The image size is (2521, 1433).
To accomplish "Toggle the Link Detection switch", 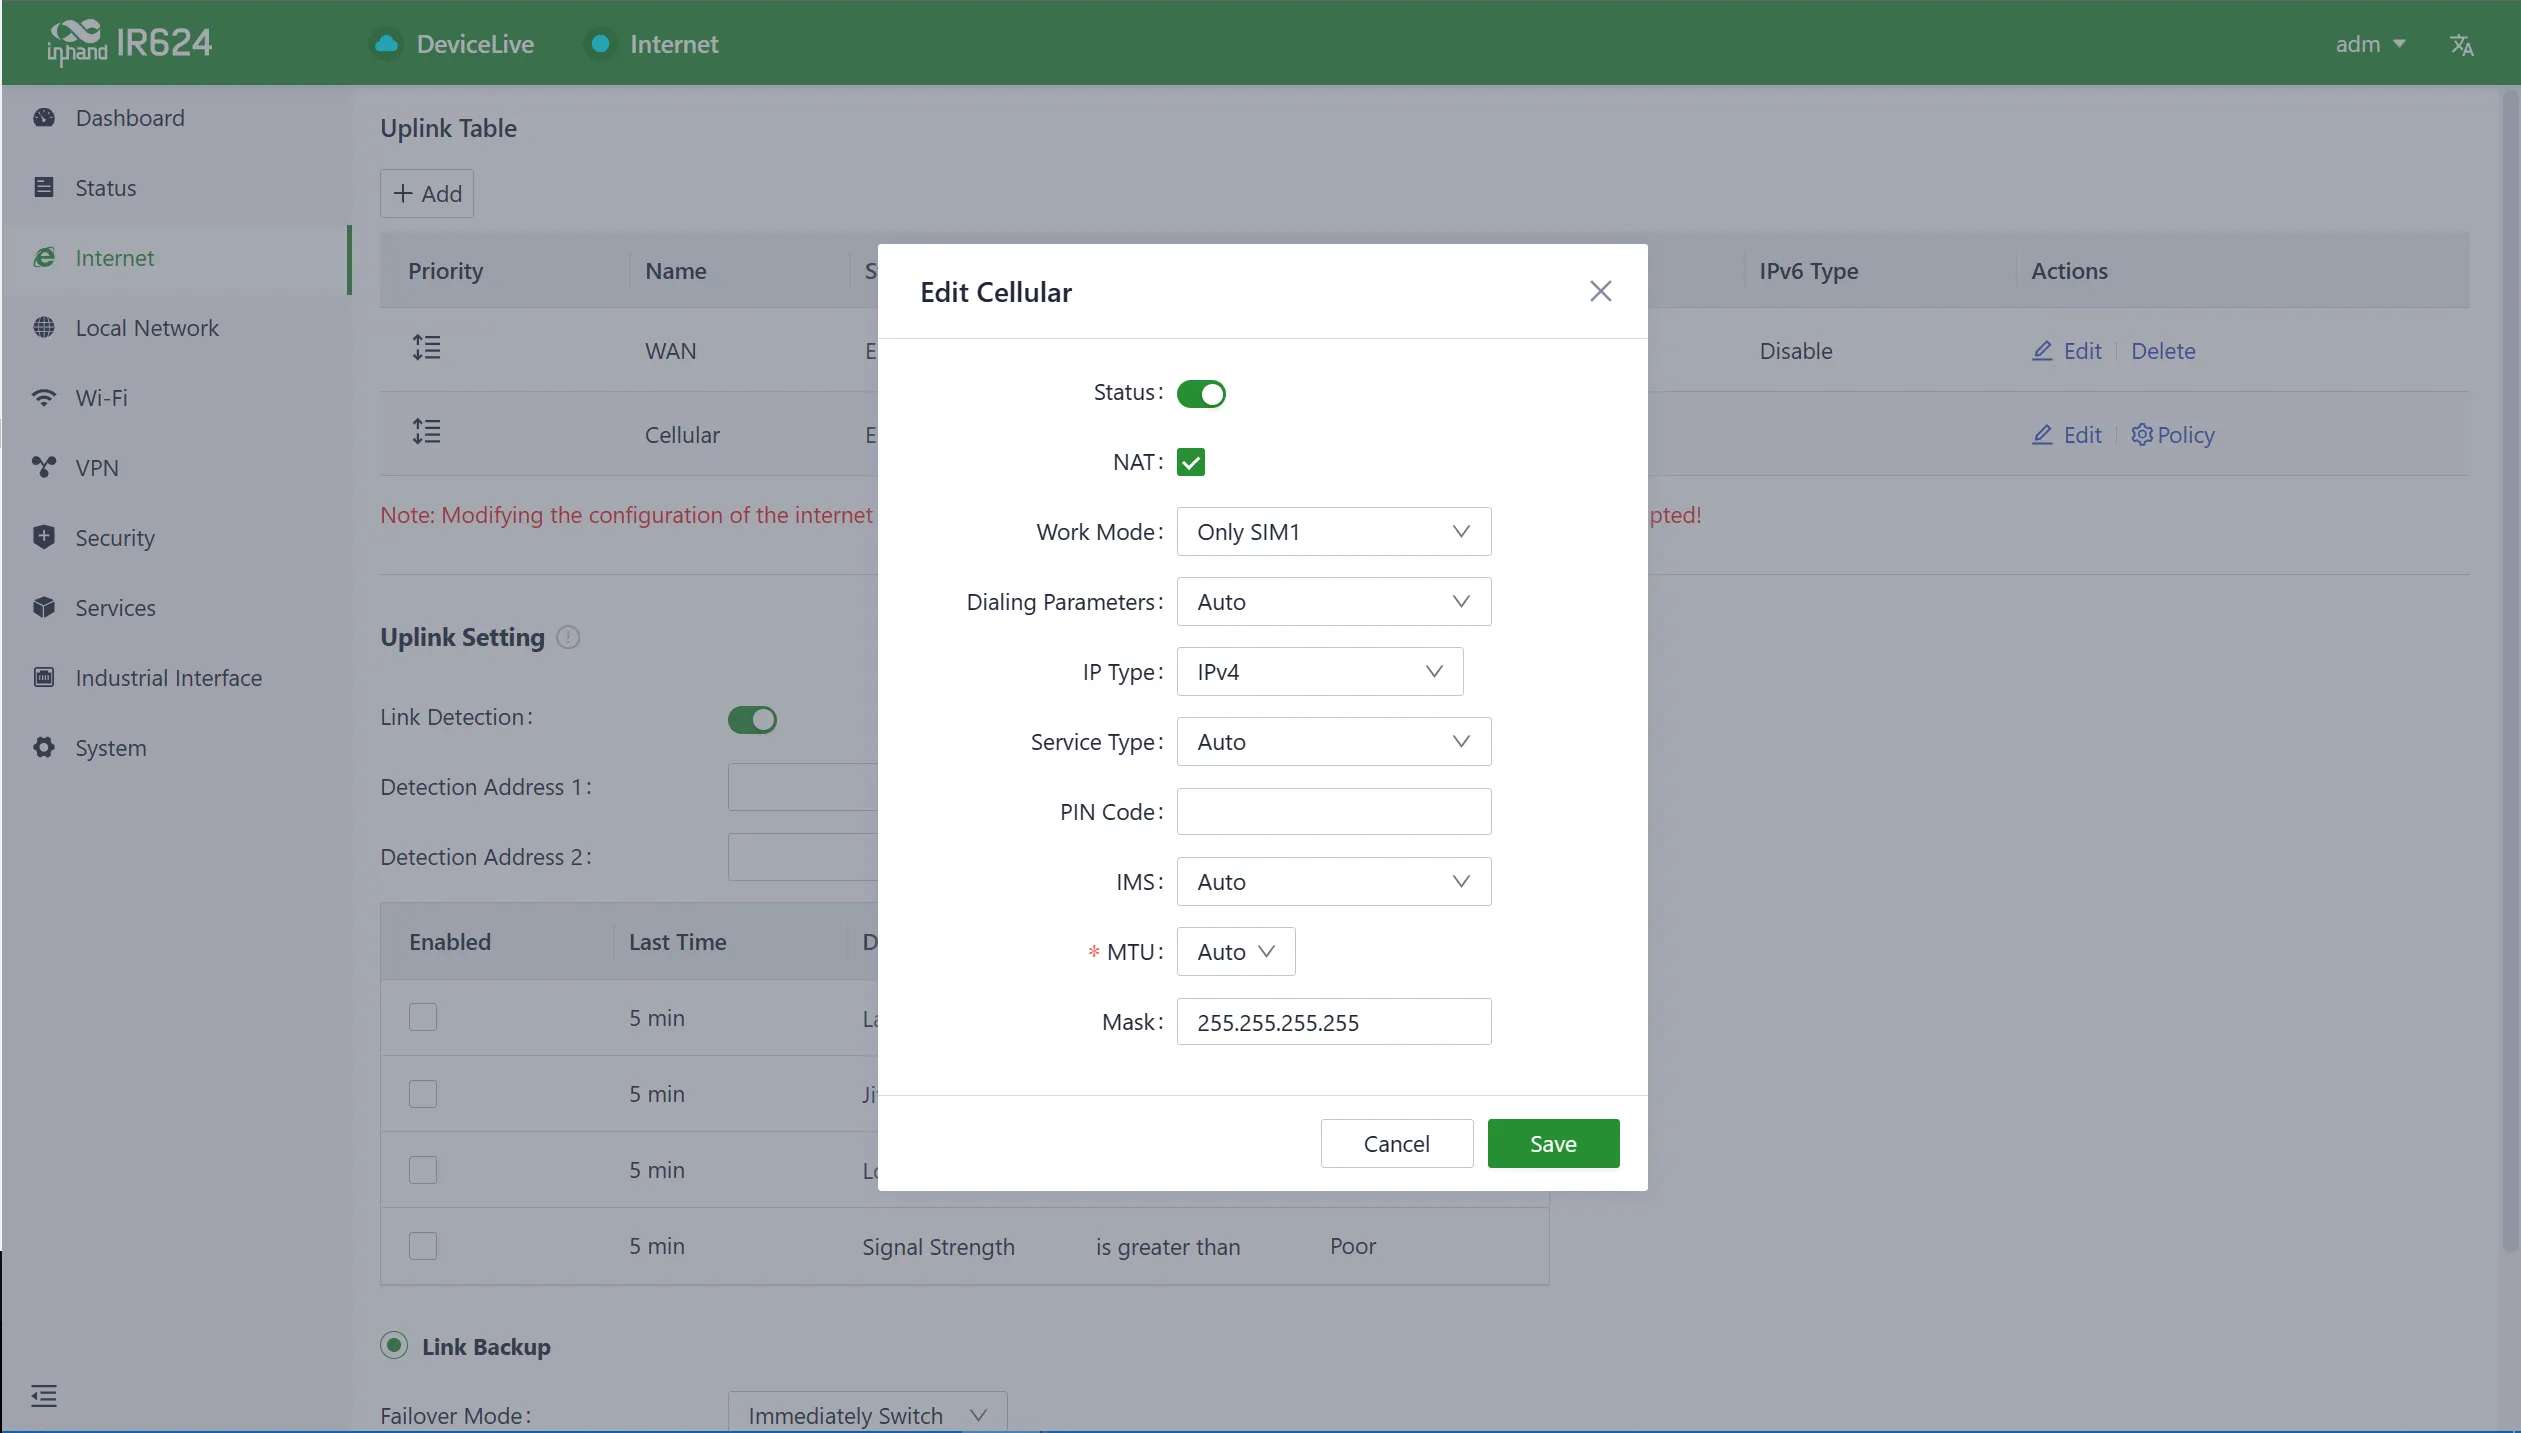I will pos(752,719).
